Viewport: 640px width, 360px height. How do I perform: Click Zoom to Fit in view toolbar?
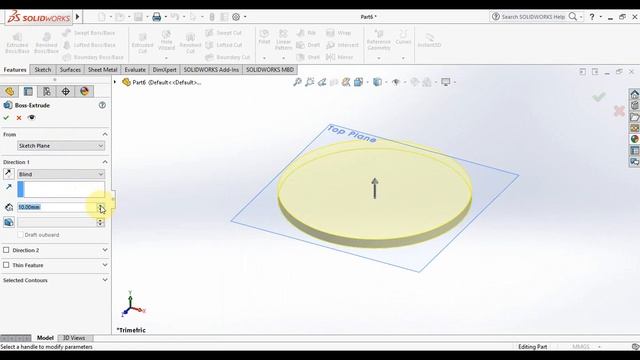click(298, 82)
